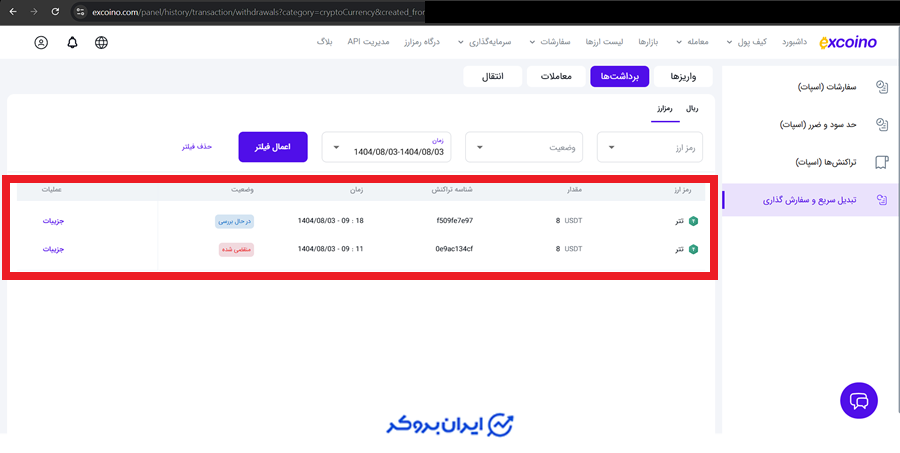Open the بلاگ menu item
This screenshot has width=900, height=453.
[x=325, y=42]
